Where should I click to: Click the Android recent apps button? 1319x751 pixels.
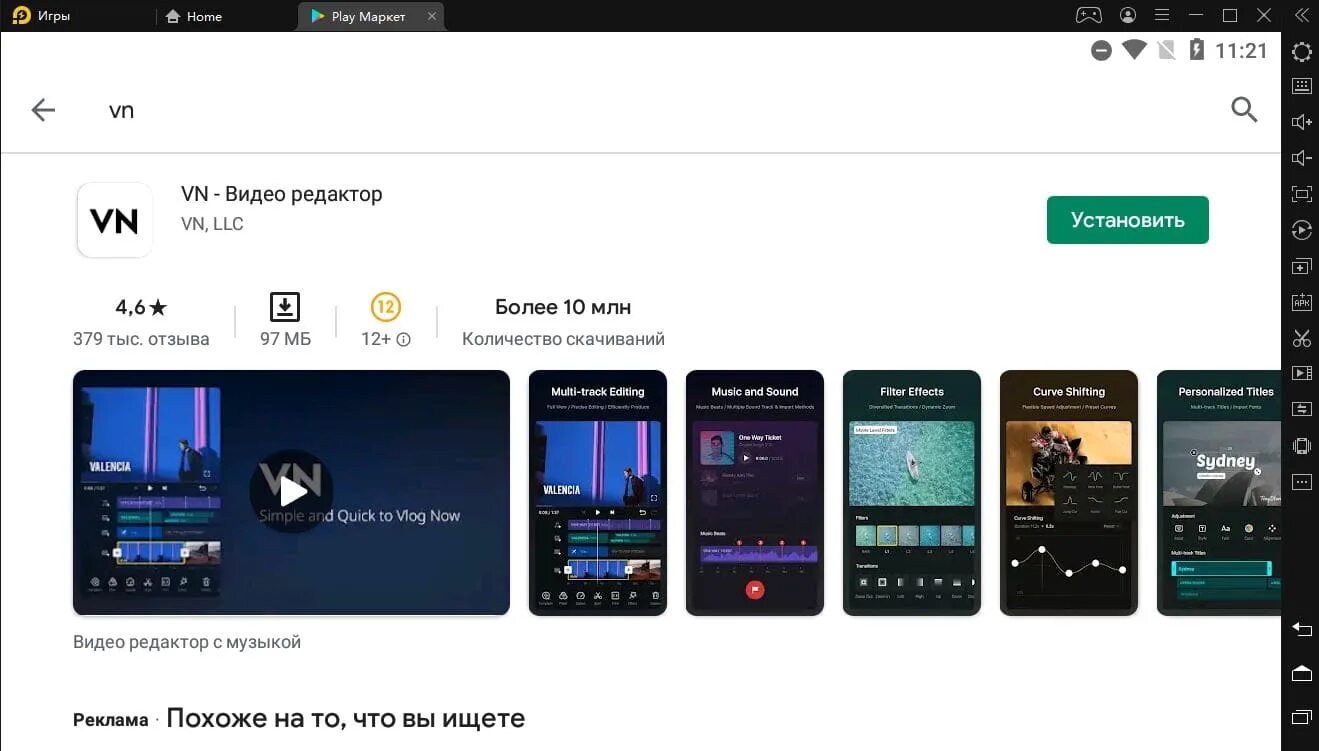pyautogui.click(x=1301, y=717)
